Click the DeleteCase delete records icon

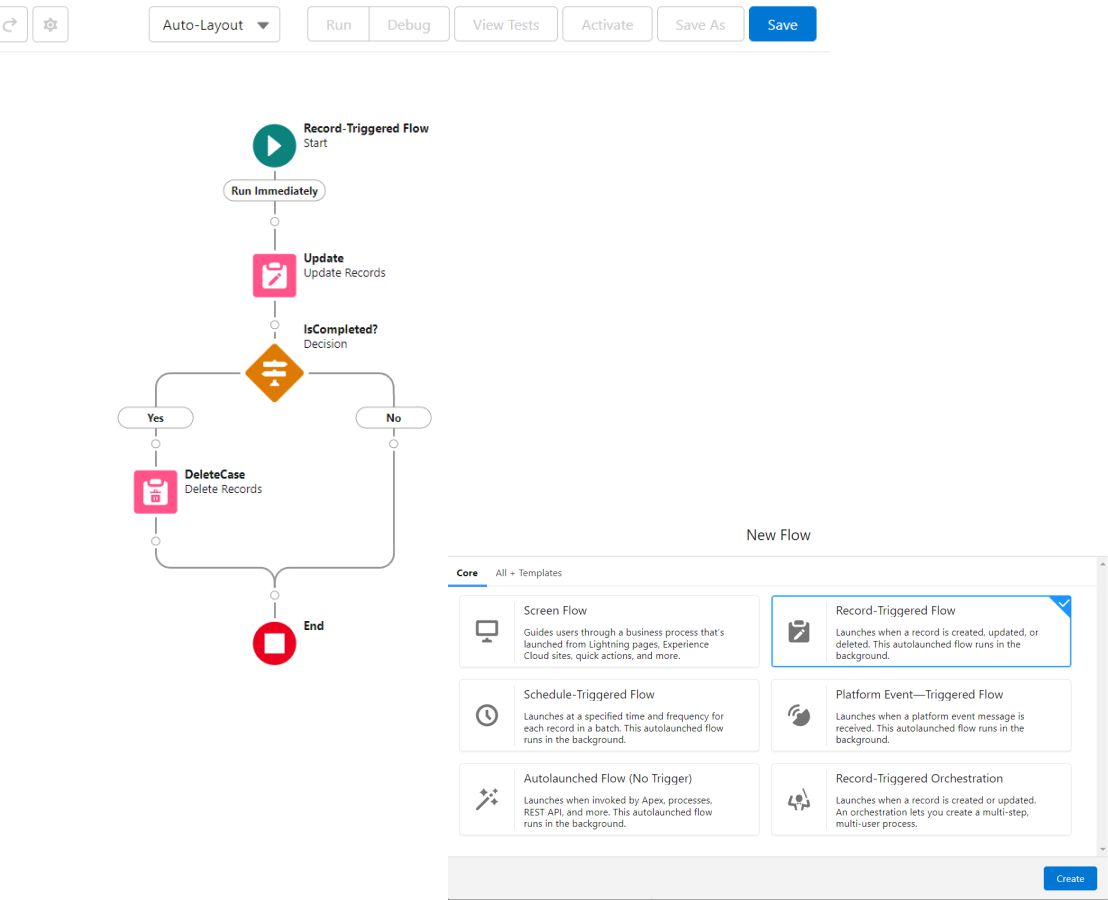[x=155, y=492]
